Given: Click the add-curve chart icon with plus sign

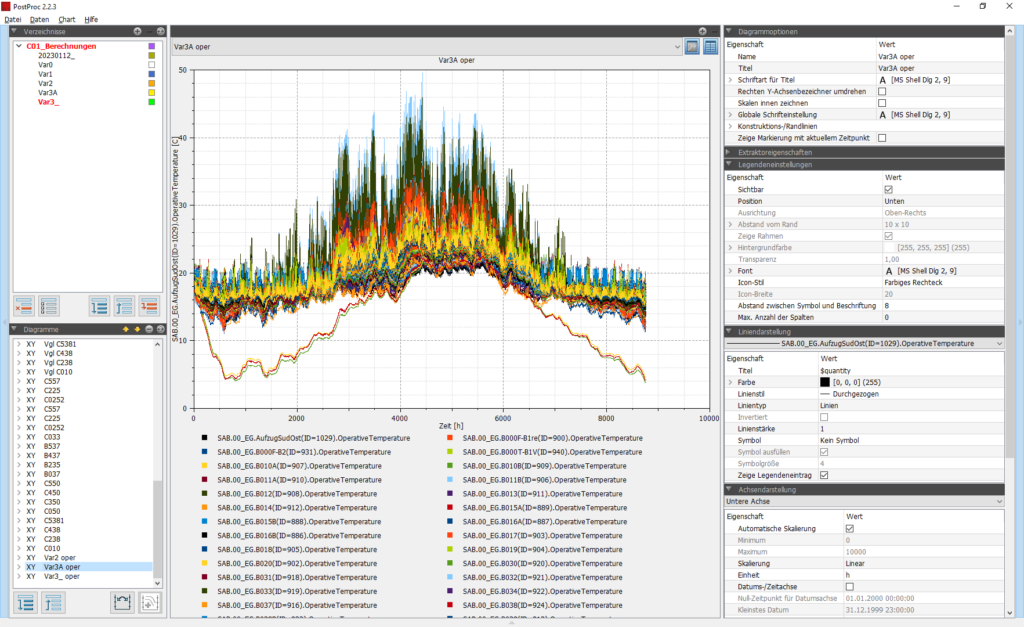Looking at the screenshot, I should coord(149,603).
